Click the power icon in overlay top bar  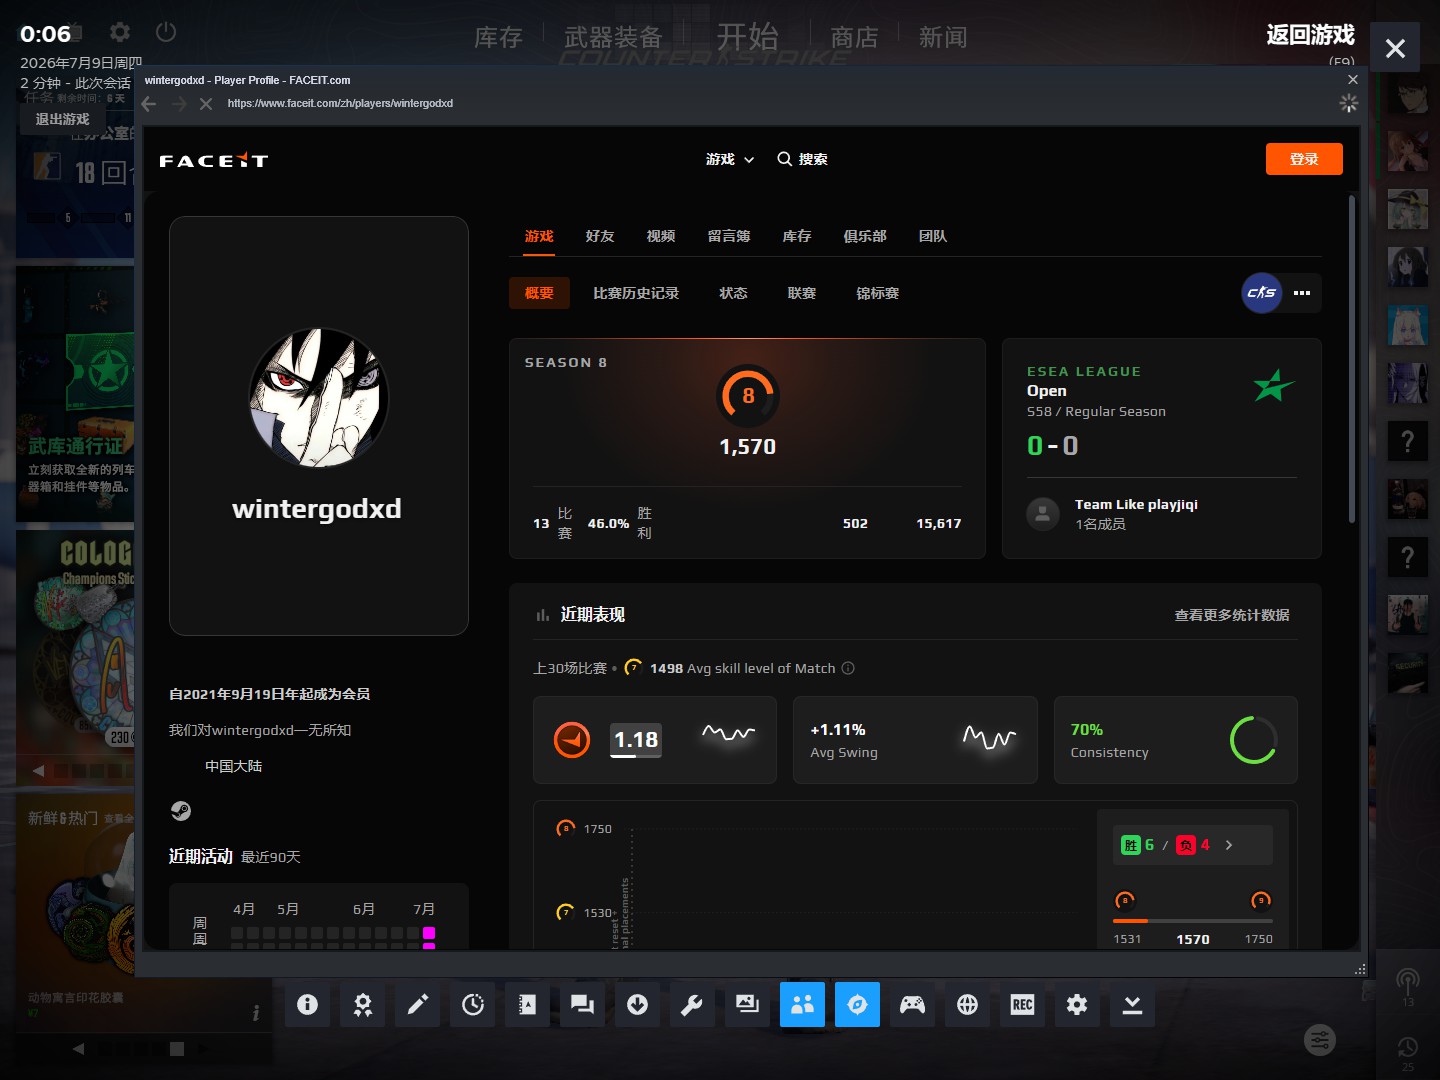coord(166,32)
